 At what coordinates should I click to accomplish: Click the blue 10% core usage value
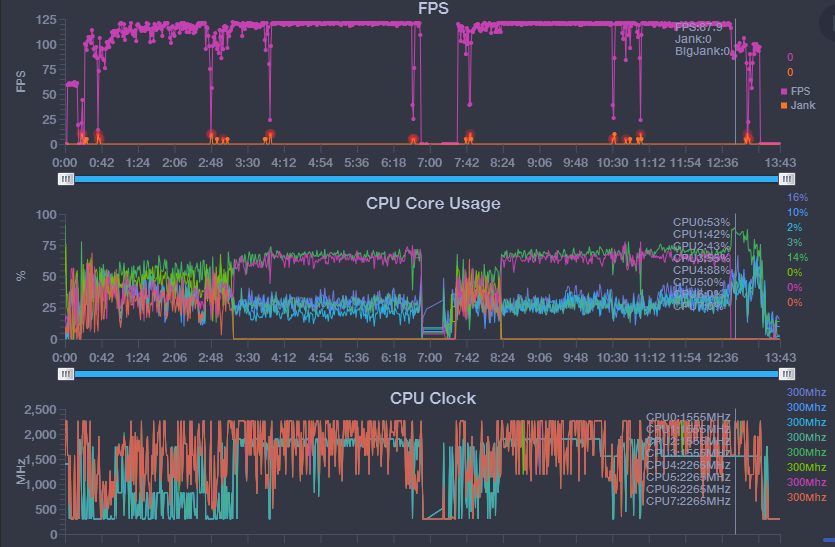(x=797, y=212)
